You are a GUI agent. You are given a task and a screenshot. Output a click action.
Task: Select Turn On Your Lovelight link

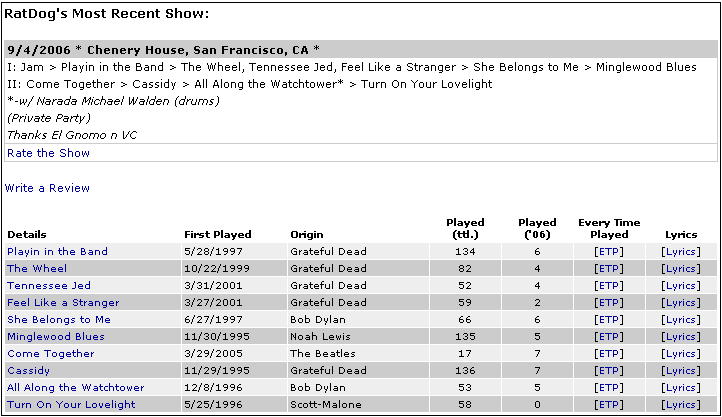pos(71,405)
